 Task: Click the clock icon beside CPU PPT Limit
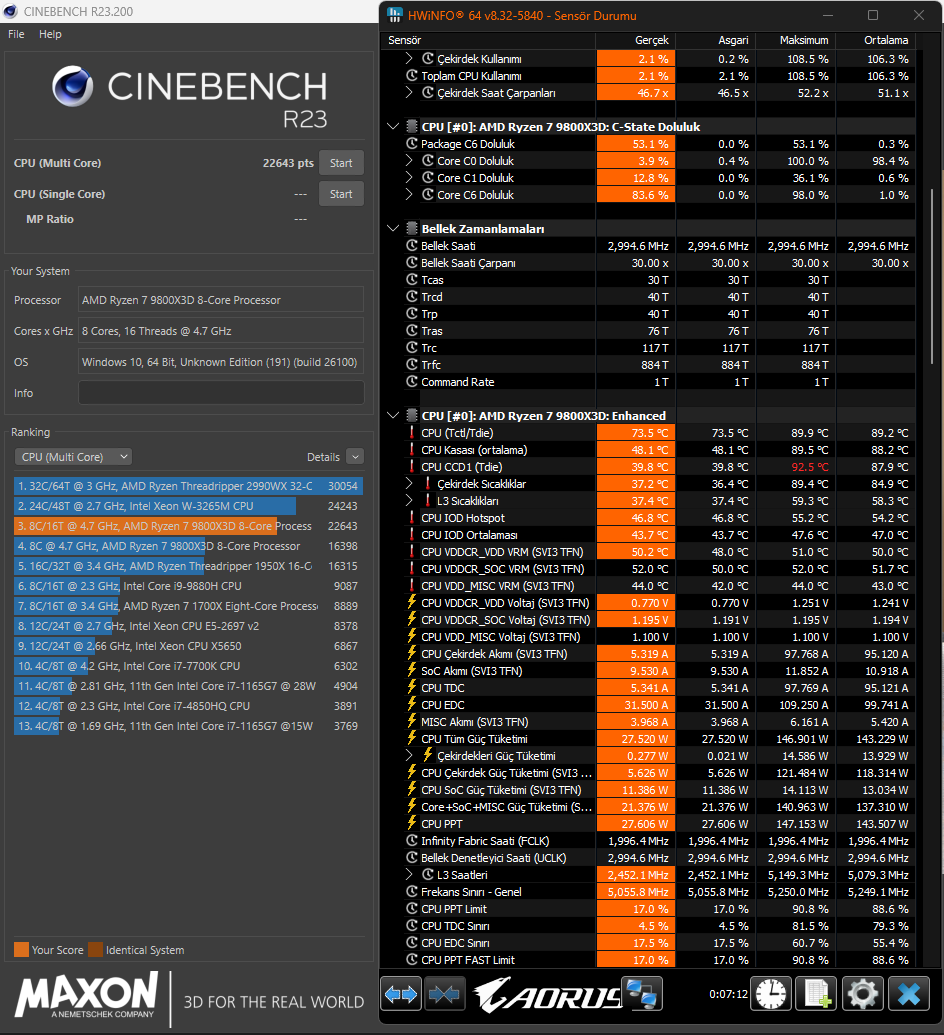pyautogui.click(x=412, y=909)
